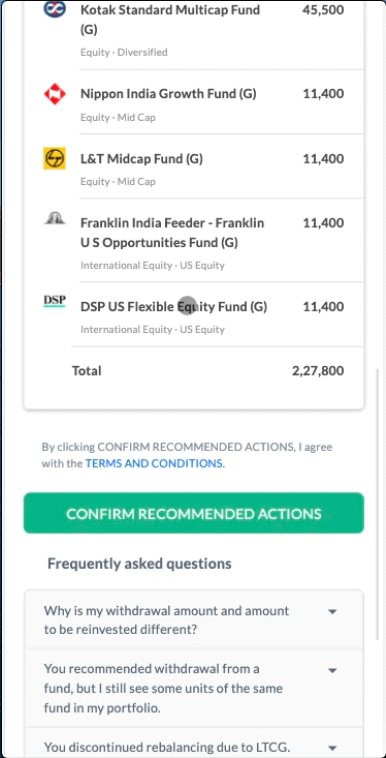Click the DSP fund logo
The image size is (386, 758).
tap(54, 301)
